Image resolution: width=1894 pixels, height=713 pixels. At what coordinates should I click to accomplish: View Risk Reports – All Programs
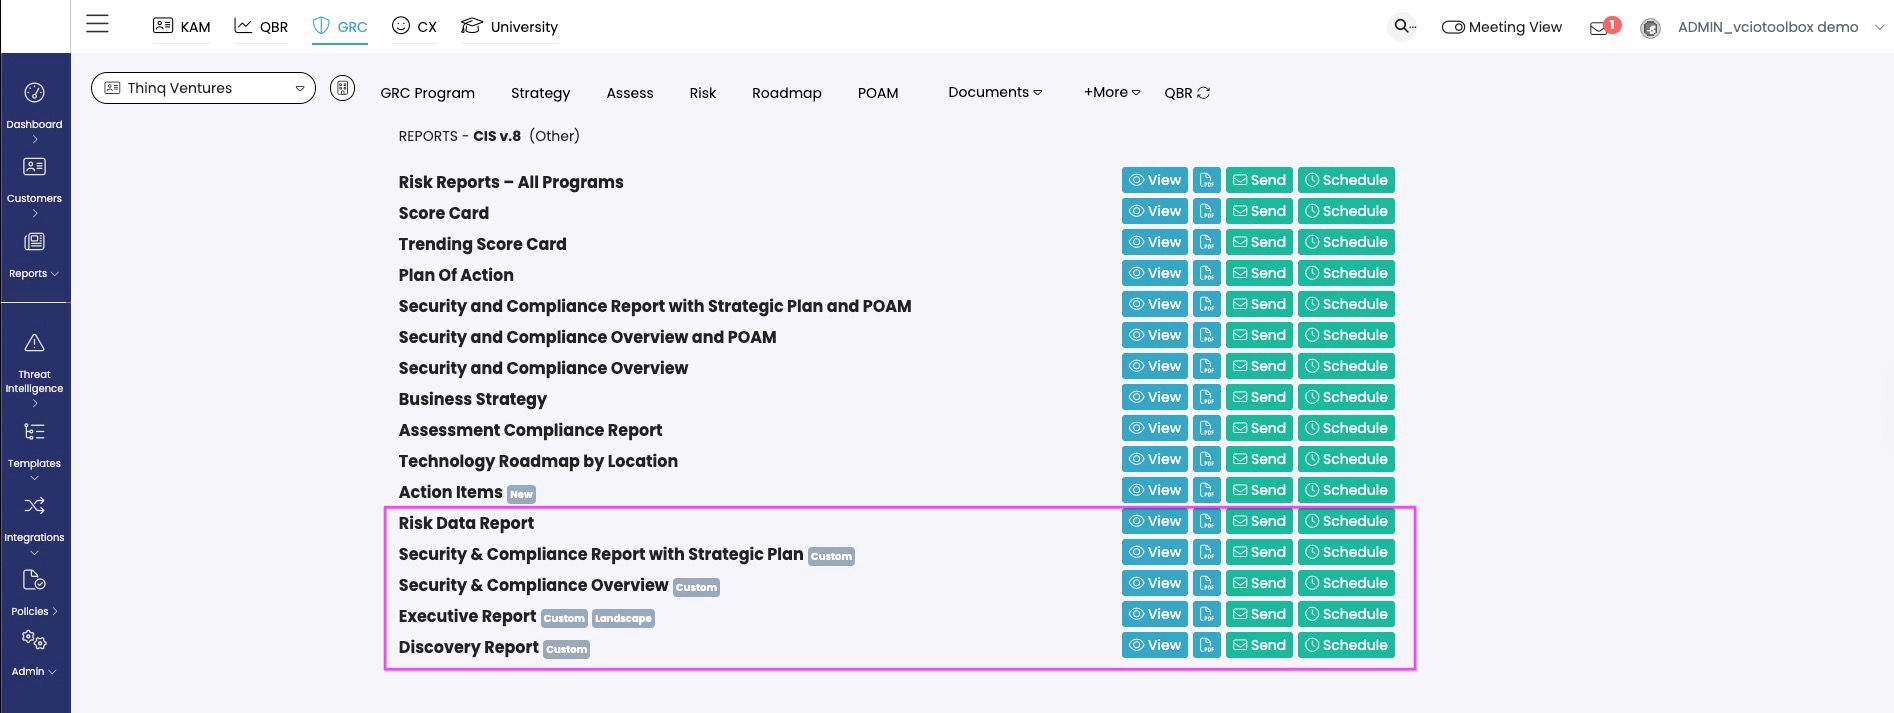pyautogui.click(x=1155, y=180)
